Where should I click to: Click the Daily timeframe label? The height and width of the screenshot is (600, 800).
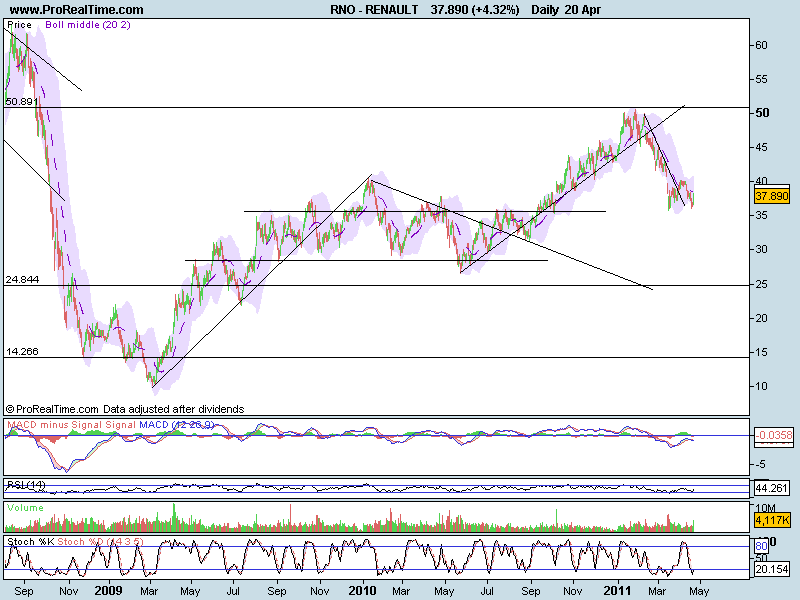click(x=545, y=10)
